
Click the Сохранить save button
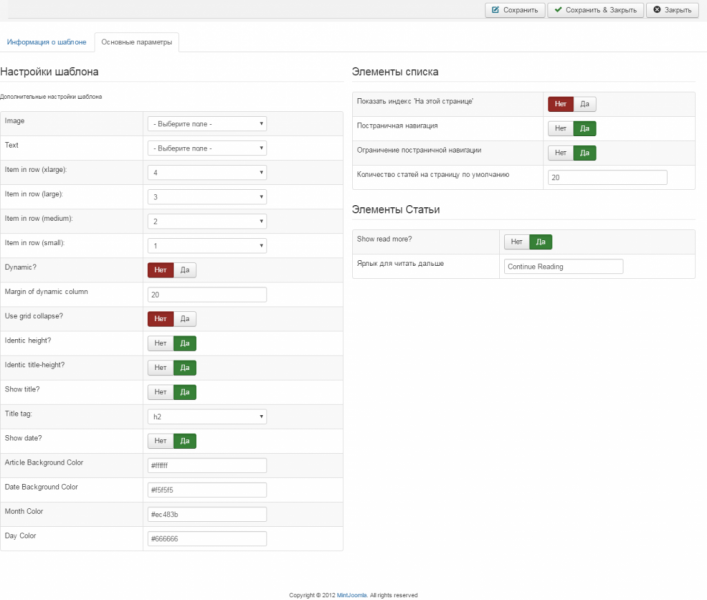click(514, 10)
